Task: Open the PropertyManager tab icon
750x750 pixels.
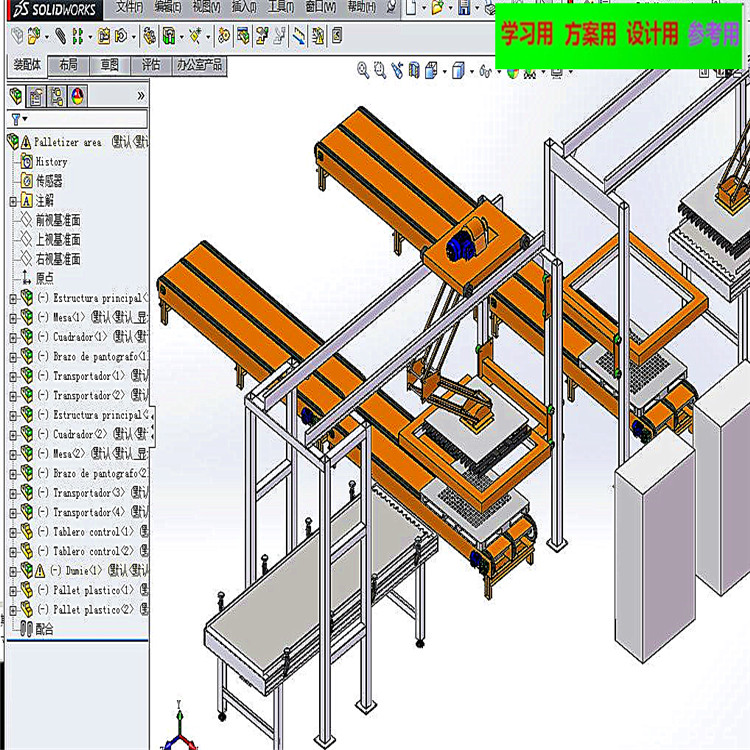Action: [36, 96]
